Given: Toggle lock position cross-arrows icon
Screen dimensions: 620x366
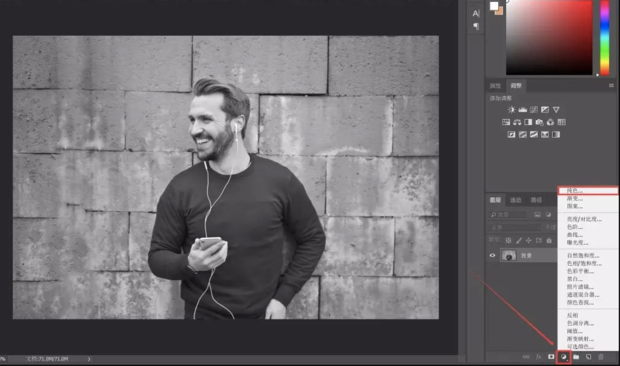Looking at the screenshot, I should coord(529,240).
